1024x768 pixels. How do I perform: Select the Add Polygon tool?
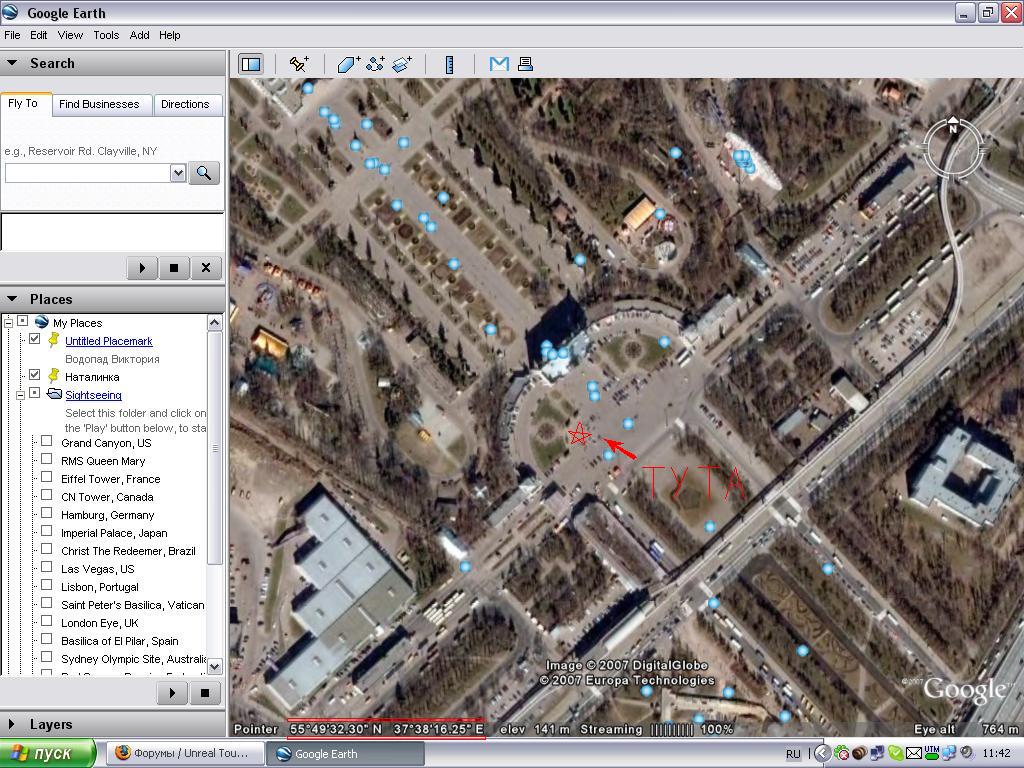click(x=348, y=64)
